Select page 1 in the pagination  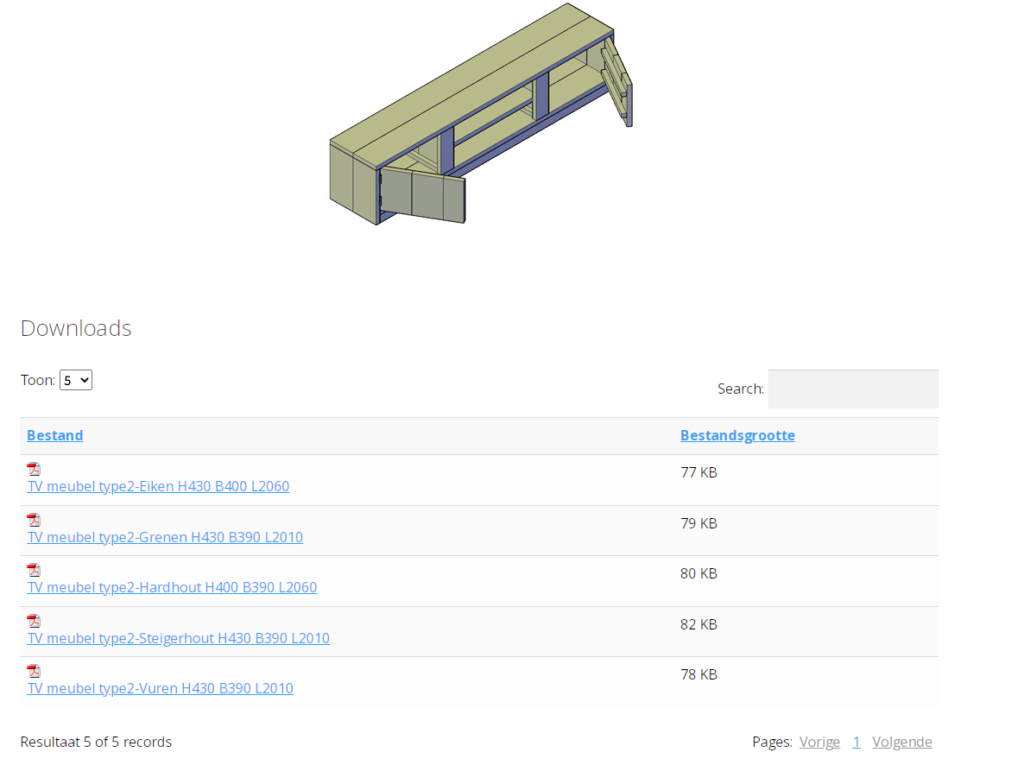click(x=856, y=741)
